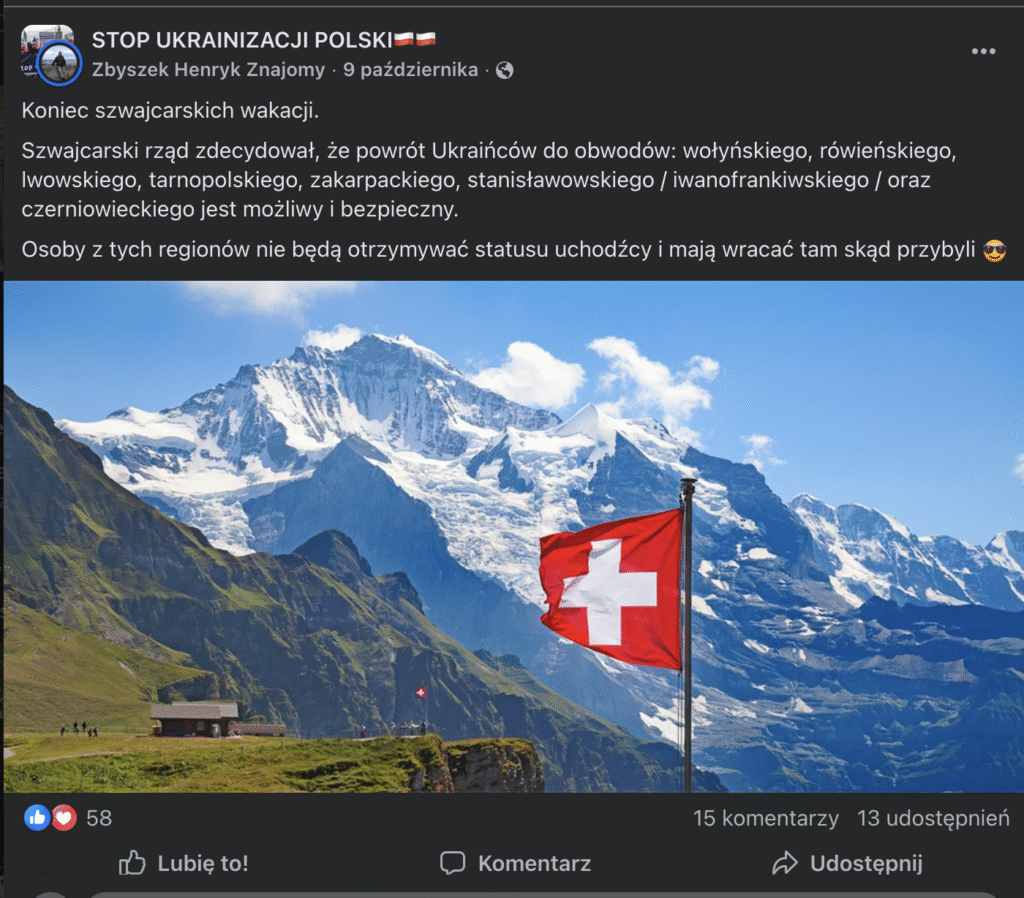This screenshot has height=898, width=1024.
Task: Click the comment input field below the post
Action: point(542,895)
